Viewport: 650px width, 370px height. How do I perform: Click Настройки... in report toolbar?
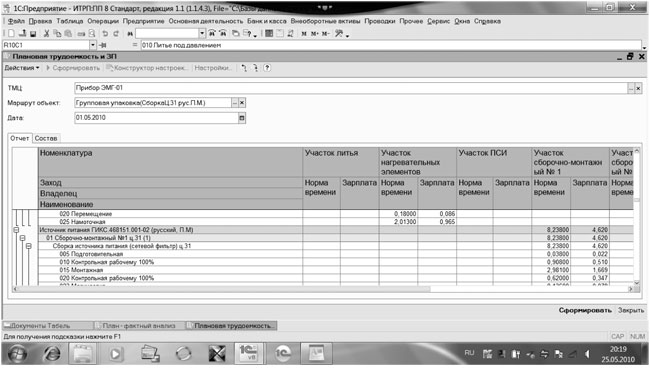213,68
